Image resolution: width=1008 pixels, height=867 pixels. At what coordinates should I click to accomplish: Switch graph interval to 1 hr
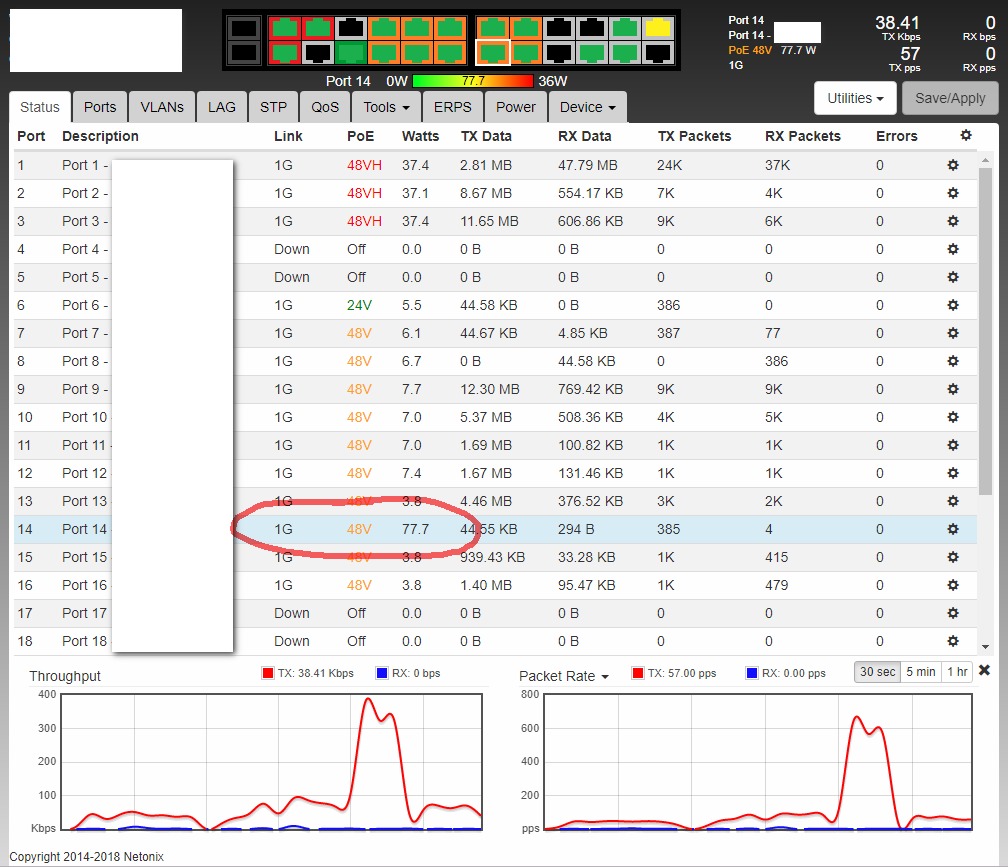pyautogui.click(x=957, y=672)
